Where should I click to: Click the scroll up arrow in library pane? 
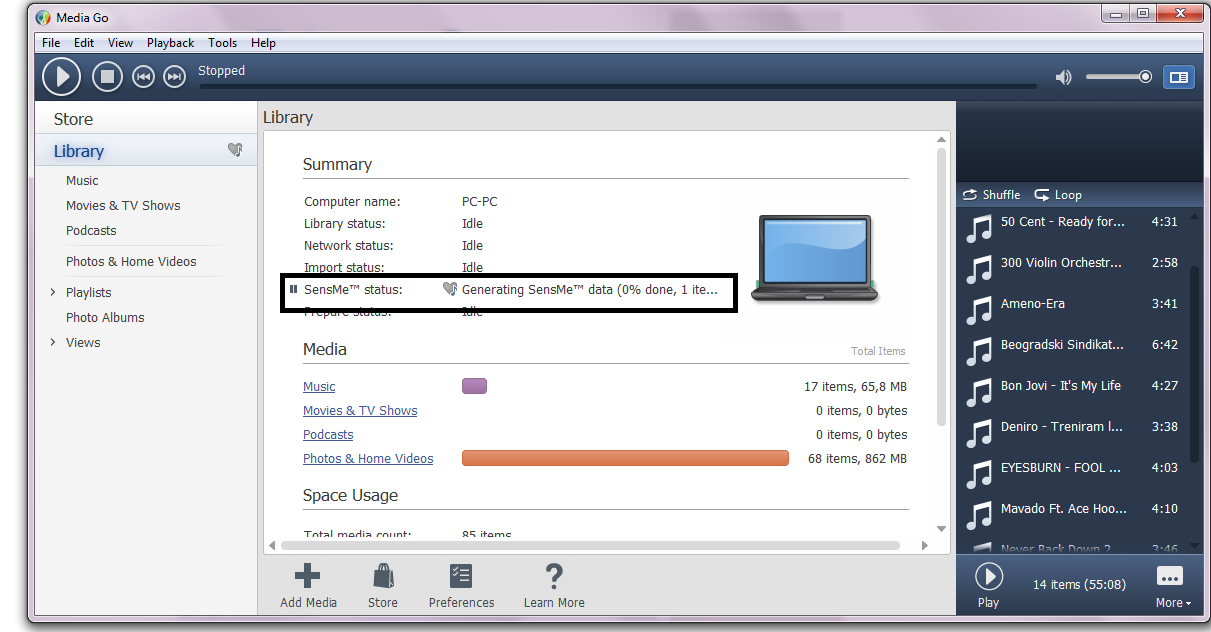pos(941,139)
